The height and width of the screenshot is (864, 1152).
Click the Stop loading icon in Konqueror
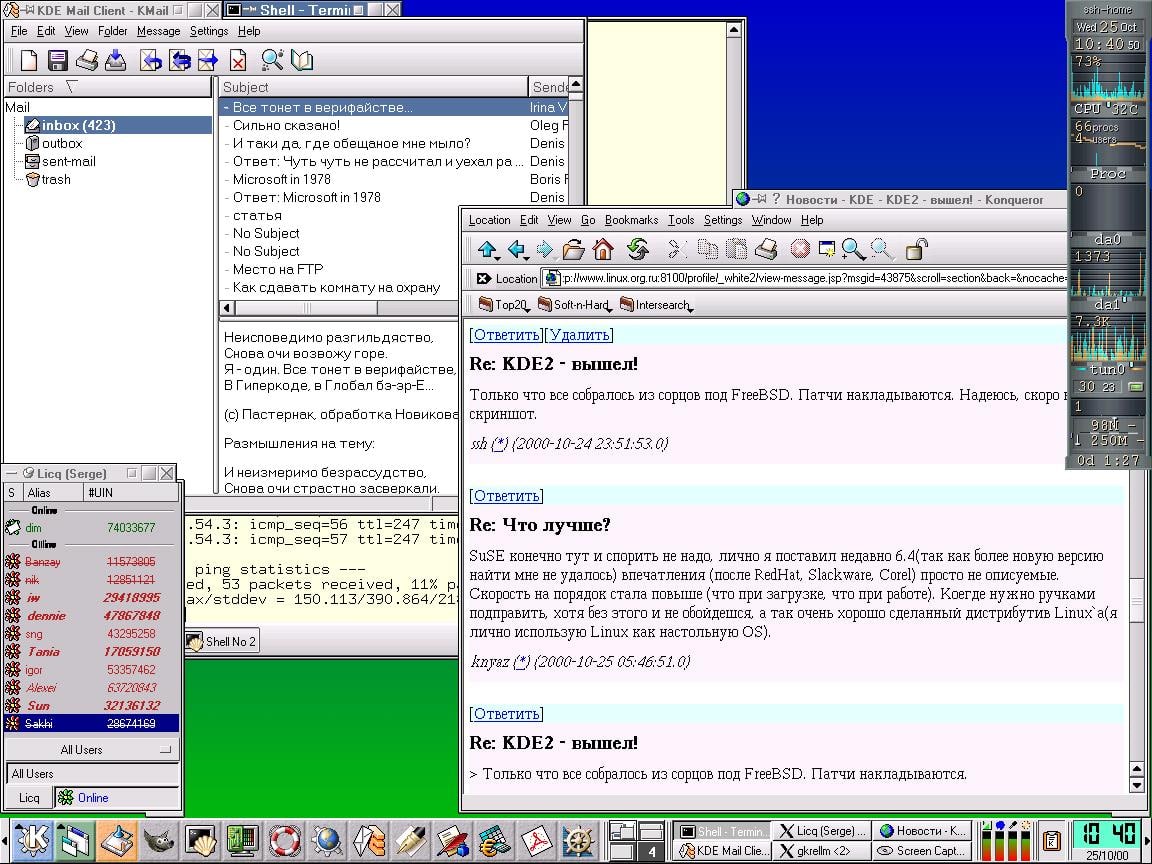800,250
